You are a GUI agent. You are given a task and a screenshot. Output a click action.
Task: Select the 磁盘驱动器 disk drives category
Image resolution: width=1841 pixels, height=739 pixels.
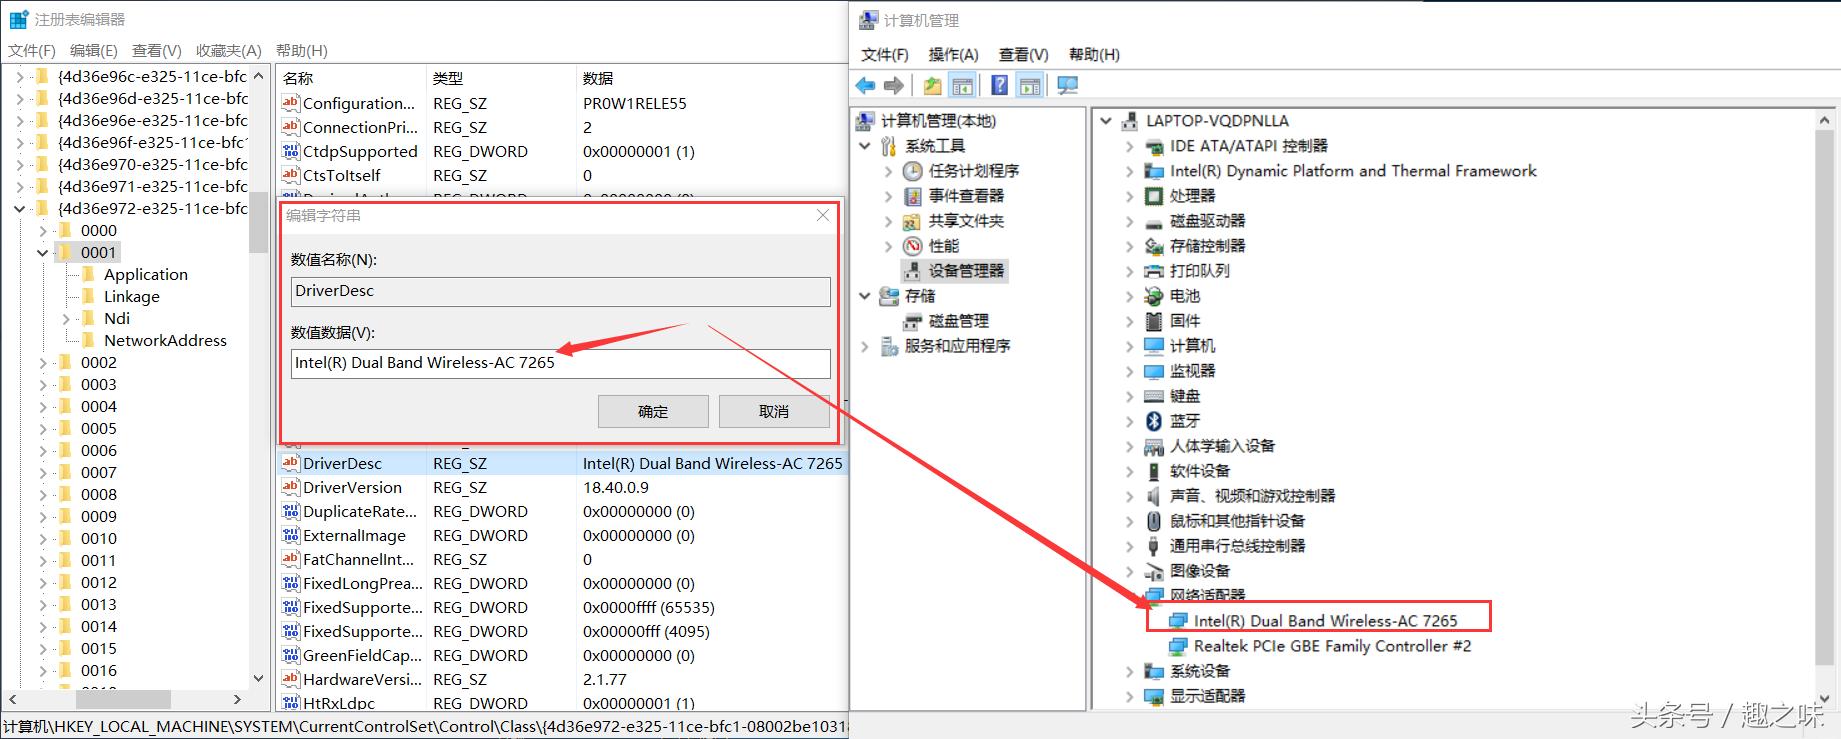point(1208,221)
